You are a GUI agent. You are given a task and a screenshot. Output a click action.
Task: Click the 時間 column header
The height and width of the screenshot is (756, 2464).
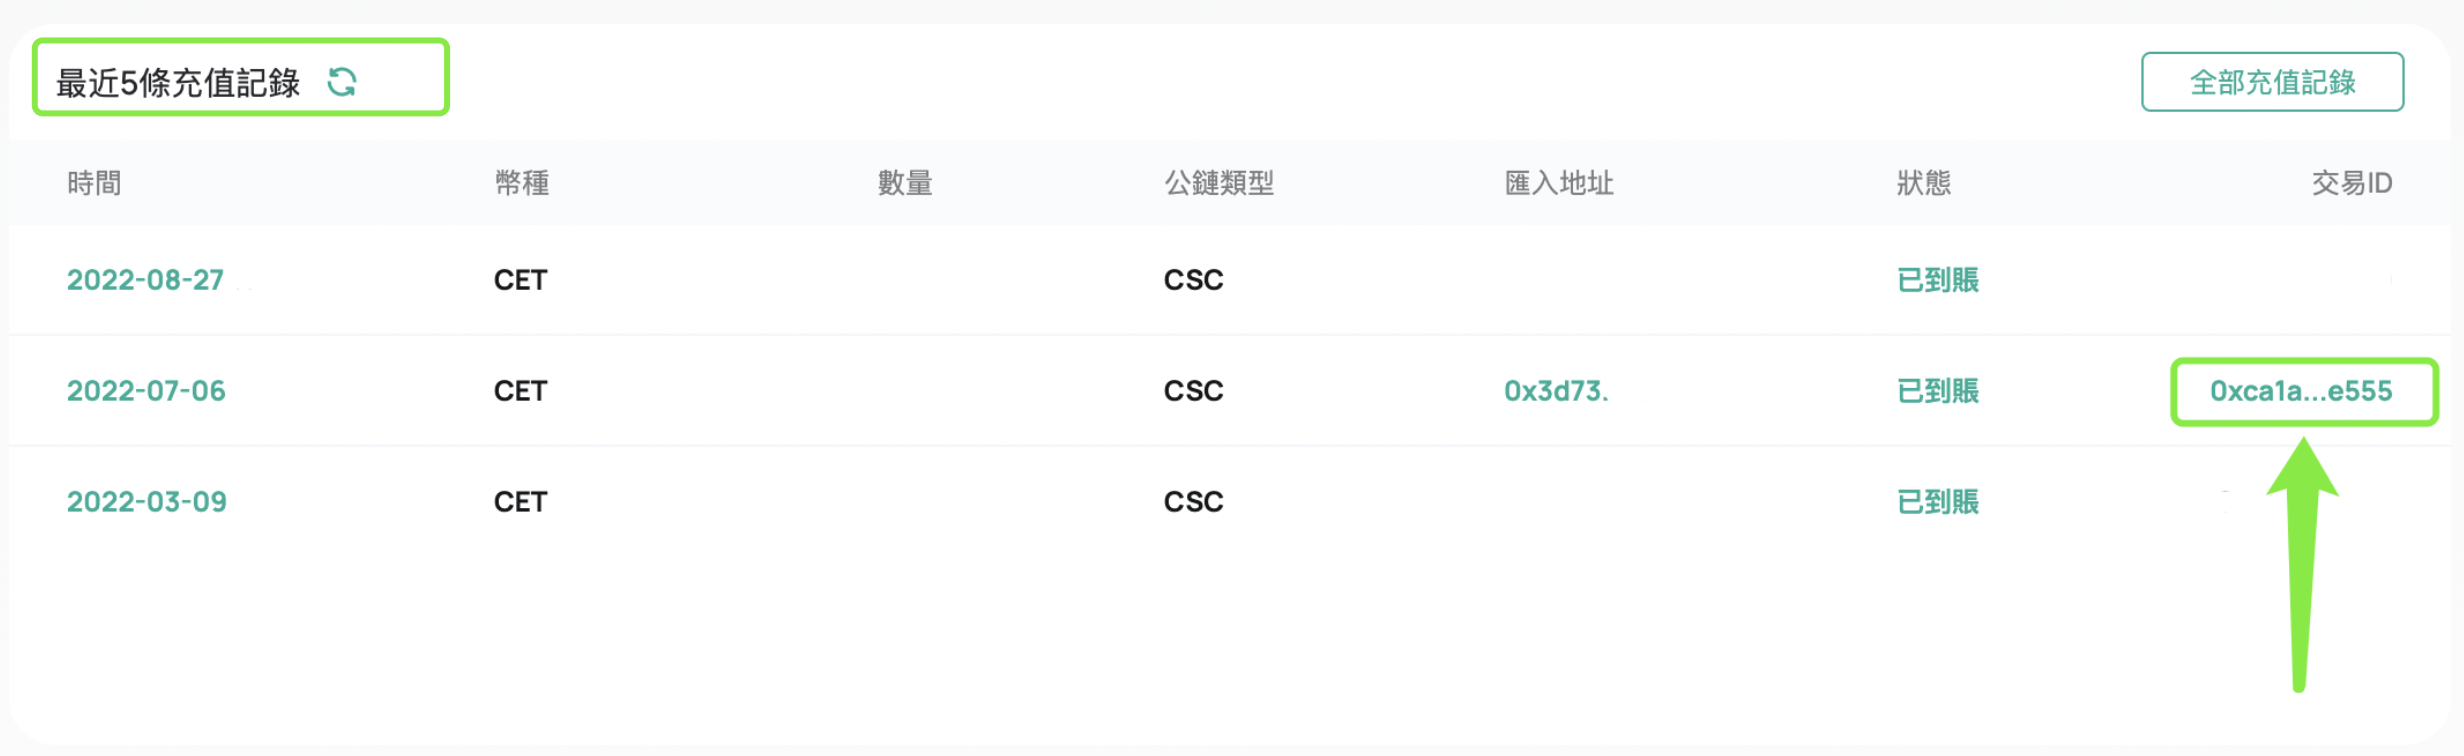(x=94, y=183)
